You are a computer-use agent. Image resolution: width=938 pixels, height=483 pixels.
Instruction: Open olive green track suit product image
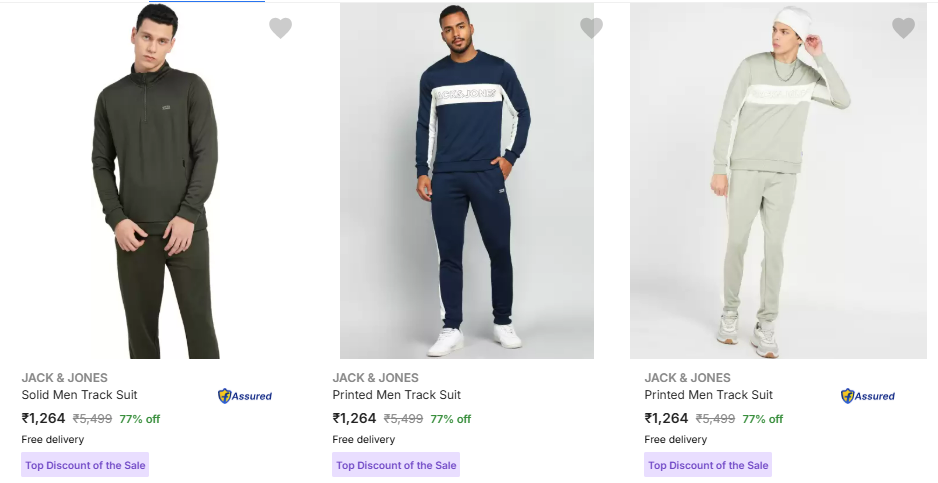(x=156, y=181)
